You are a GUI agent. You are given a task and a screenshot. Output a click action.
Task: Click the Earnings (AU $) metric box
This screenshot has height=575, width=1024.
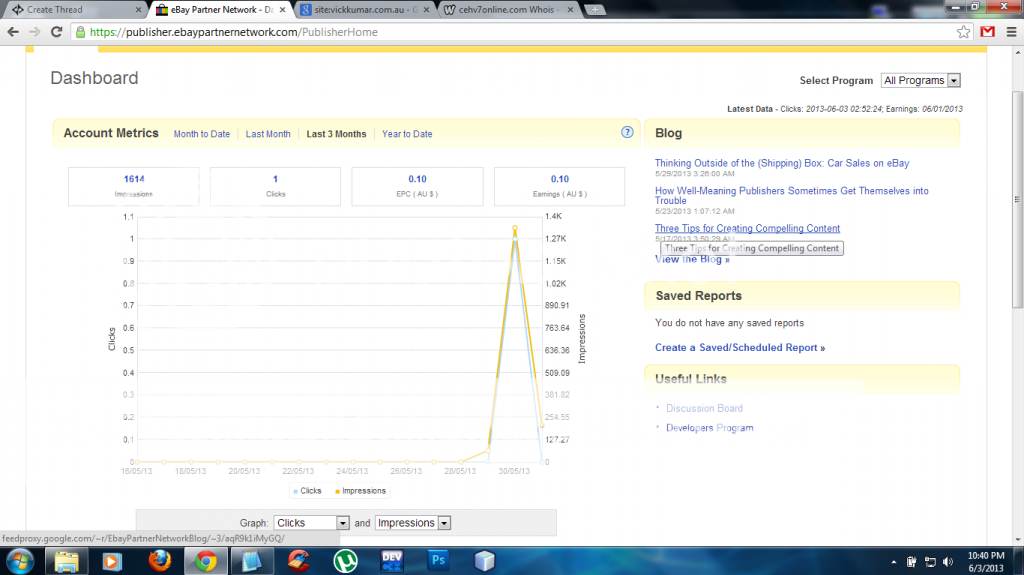tap(559, 186)
